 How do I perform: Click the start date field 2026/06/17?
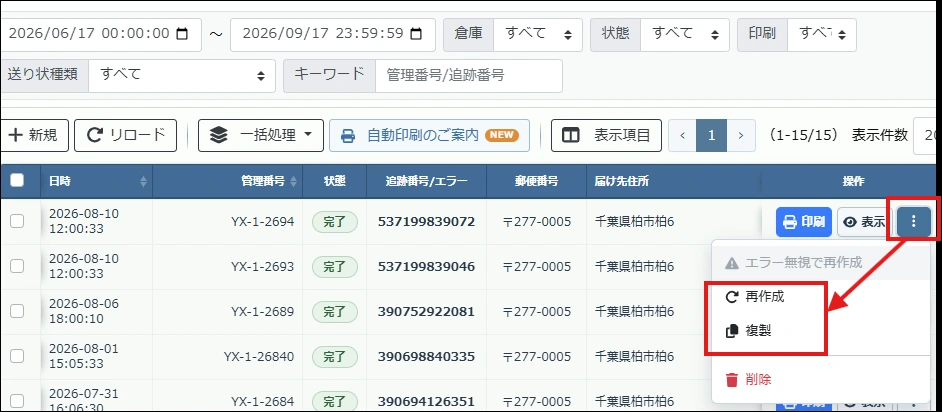(100, 34)
